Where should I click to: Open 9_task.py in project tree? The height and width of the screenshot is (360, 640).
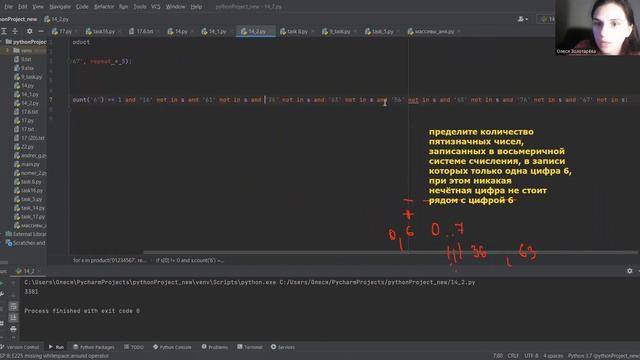coord(28,77)
